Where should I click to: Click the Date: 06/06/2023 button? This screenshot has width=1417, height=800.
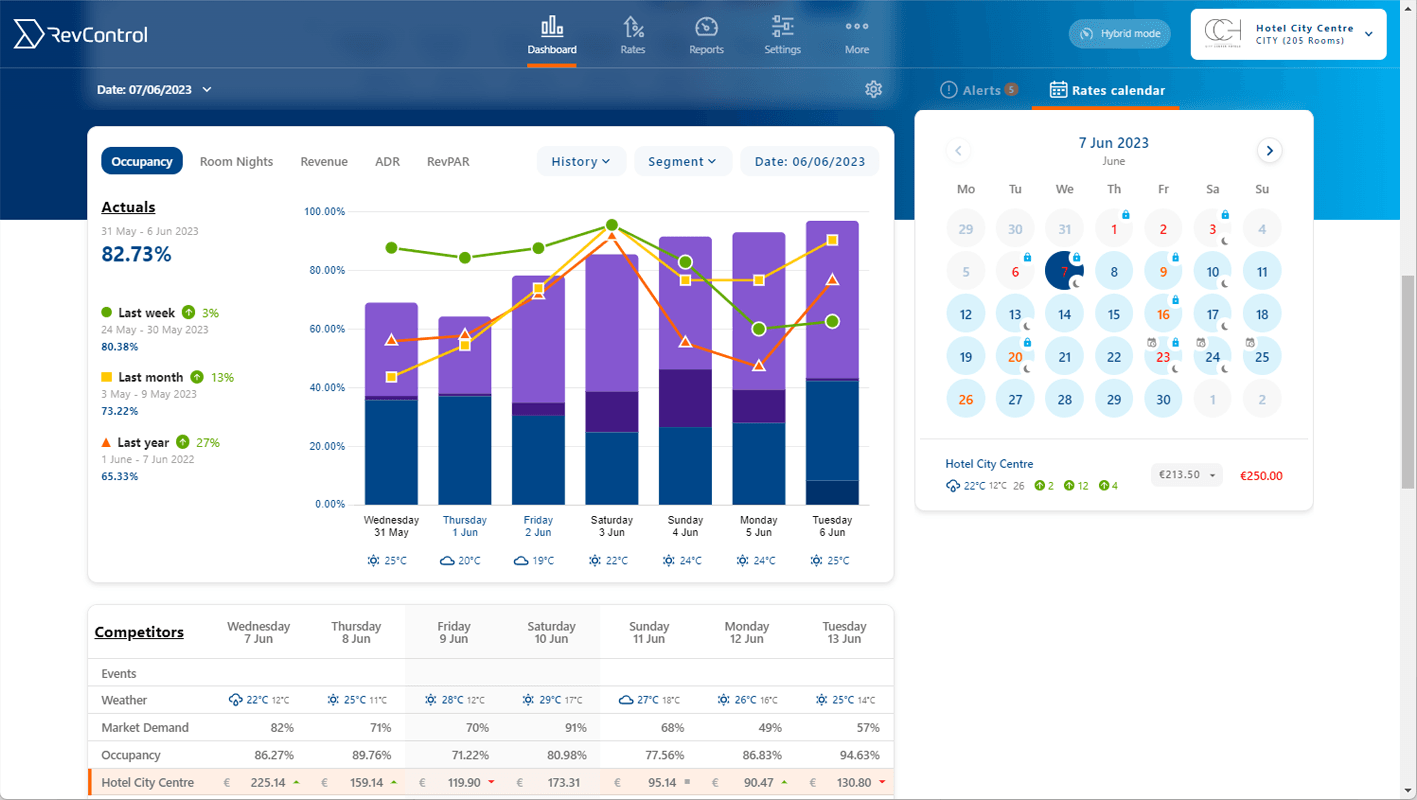click(x=809, y=161)
